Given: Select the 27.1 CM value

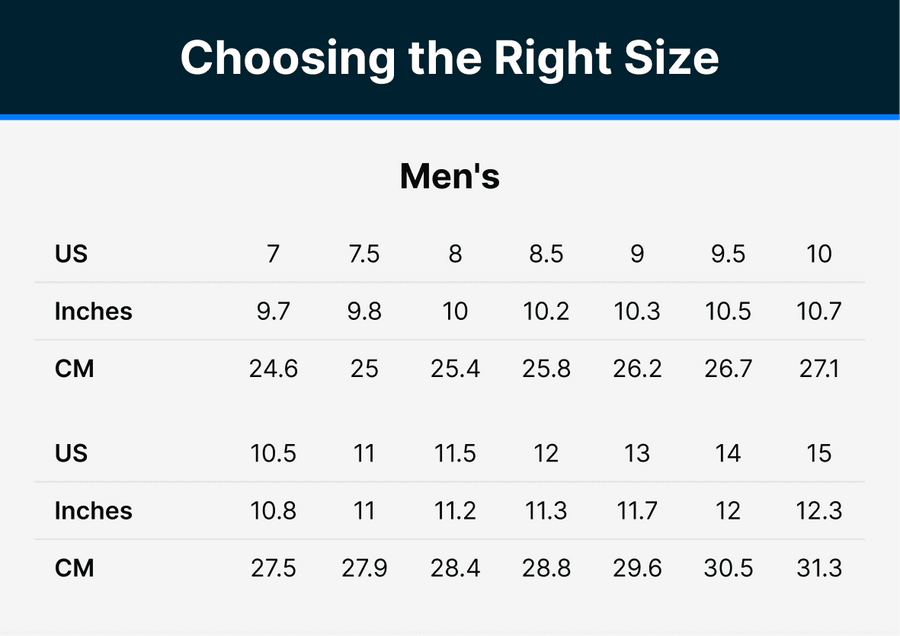Looking at the screenshot, I should point(819,369).
